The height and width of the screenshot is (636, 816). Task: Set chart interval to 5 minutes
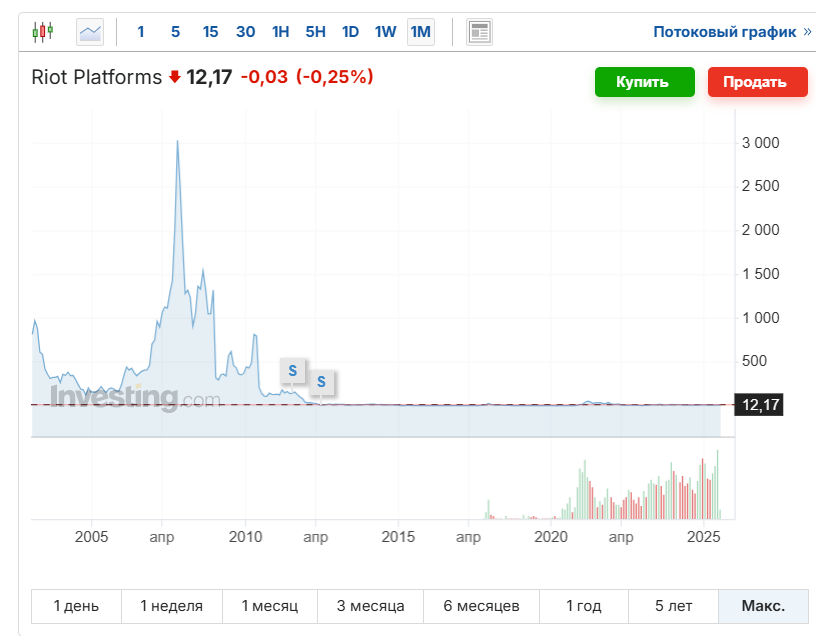point(175,32)
